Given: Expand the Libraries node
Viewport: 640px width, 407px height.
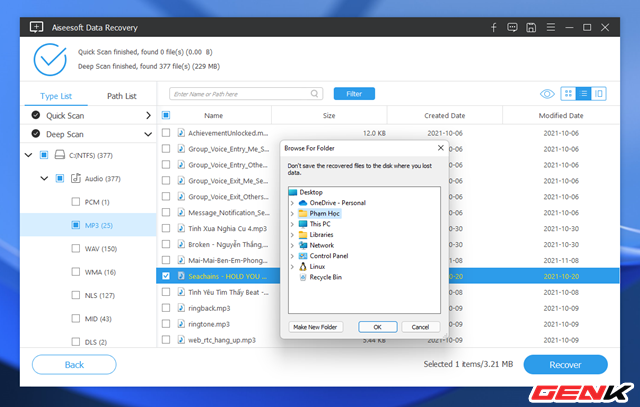Looking at the screenshot, I should (x=292, y=235).
